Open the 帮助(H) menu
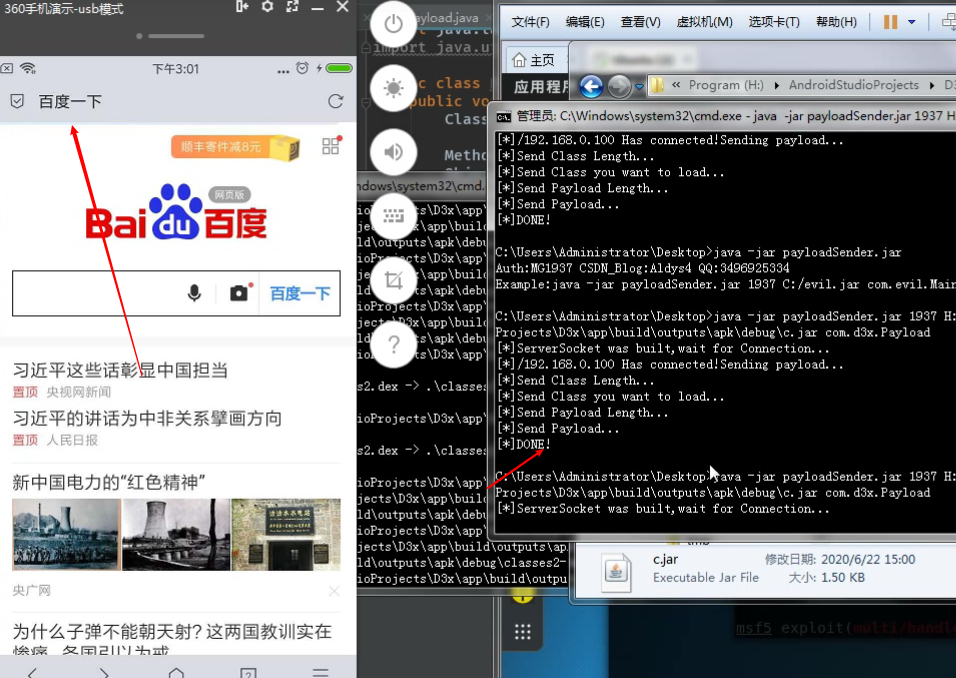 pos(836,22)
